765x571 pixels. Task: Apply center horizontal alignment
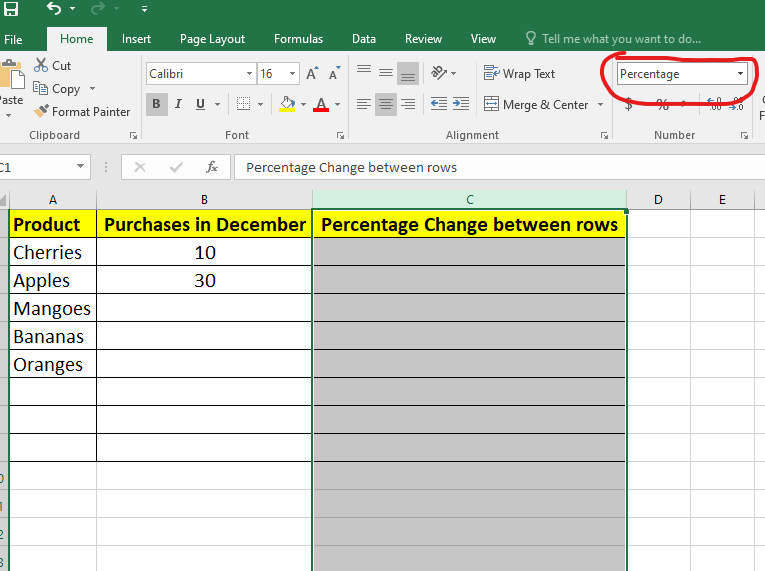click(x=386, y=104)
